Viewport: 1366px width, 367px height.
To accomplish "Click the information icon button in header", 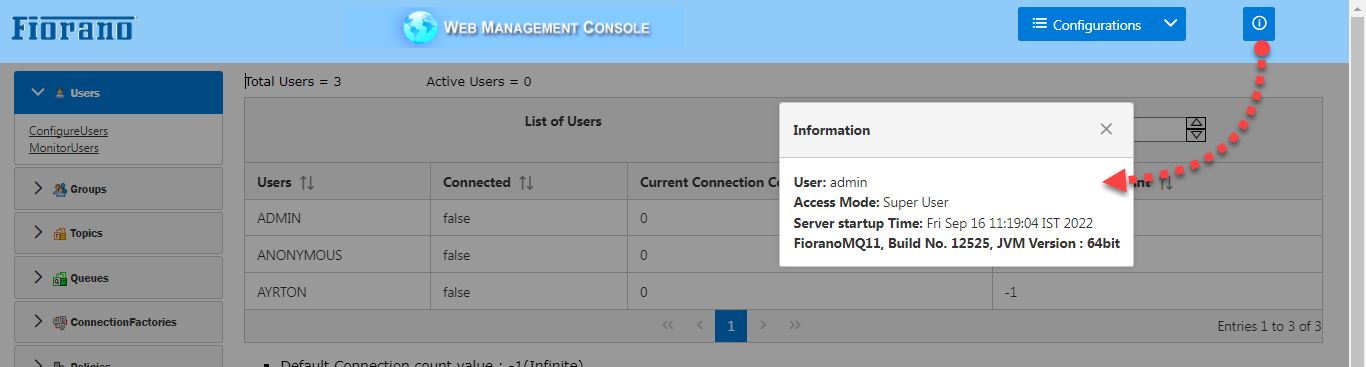I will [1259, 24].
